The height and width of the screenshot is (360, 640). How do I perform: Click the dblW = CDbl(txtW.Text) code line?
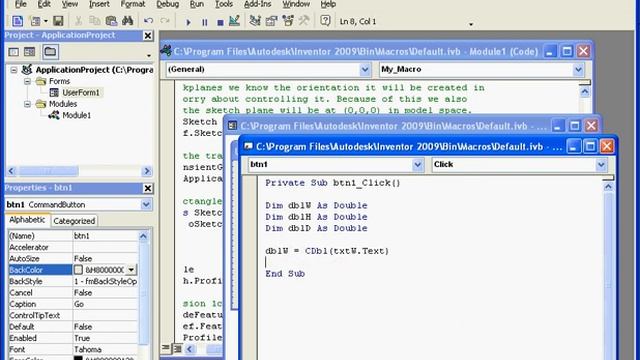click(327, 251)
